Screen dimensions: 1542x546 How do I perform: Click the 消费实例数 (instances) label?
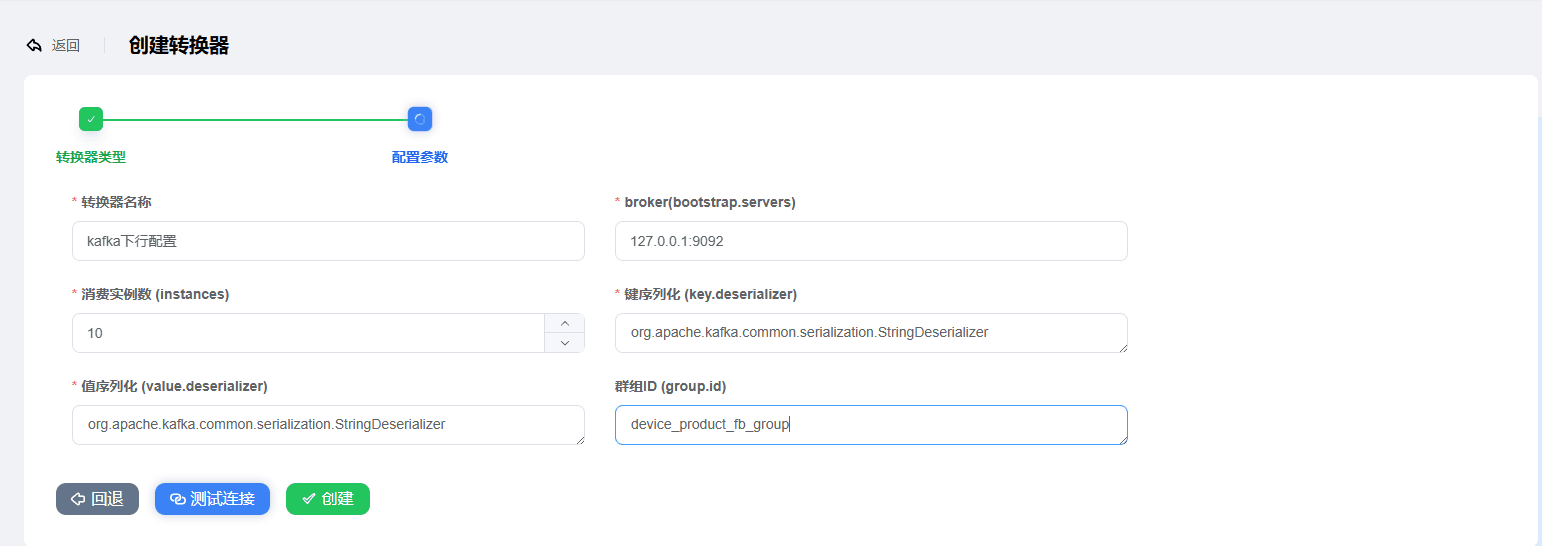pyautogui.click(x=155, y=294)
